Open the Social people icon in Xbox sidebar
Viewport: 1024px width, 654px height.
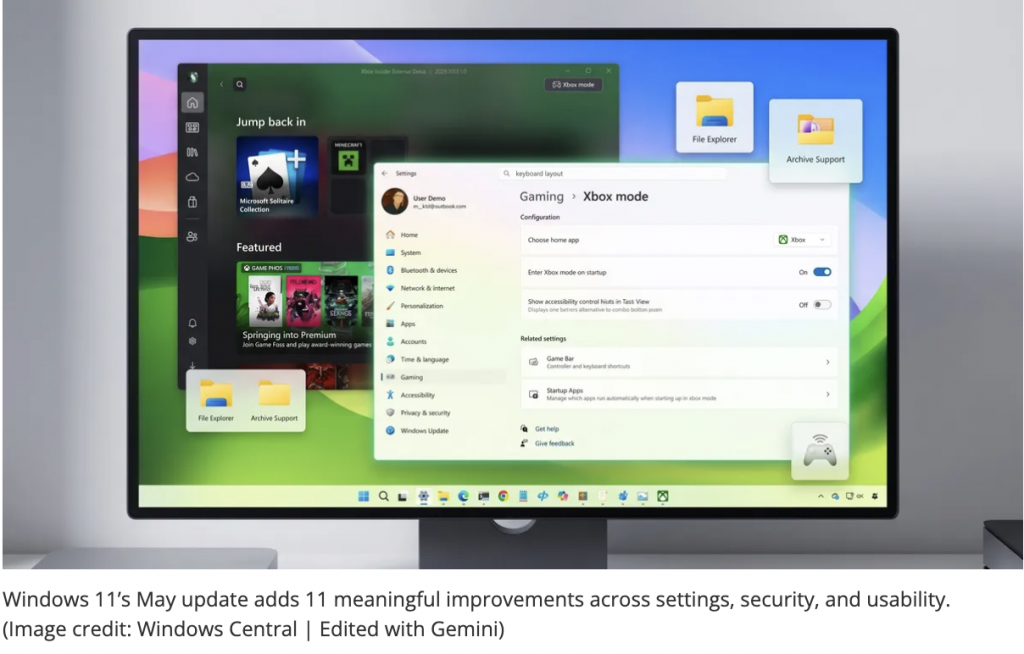tap(193, 237)
